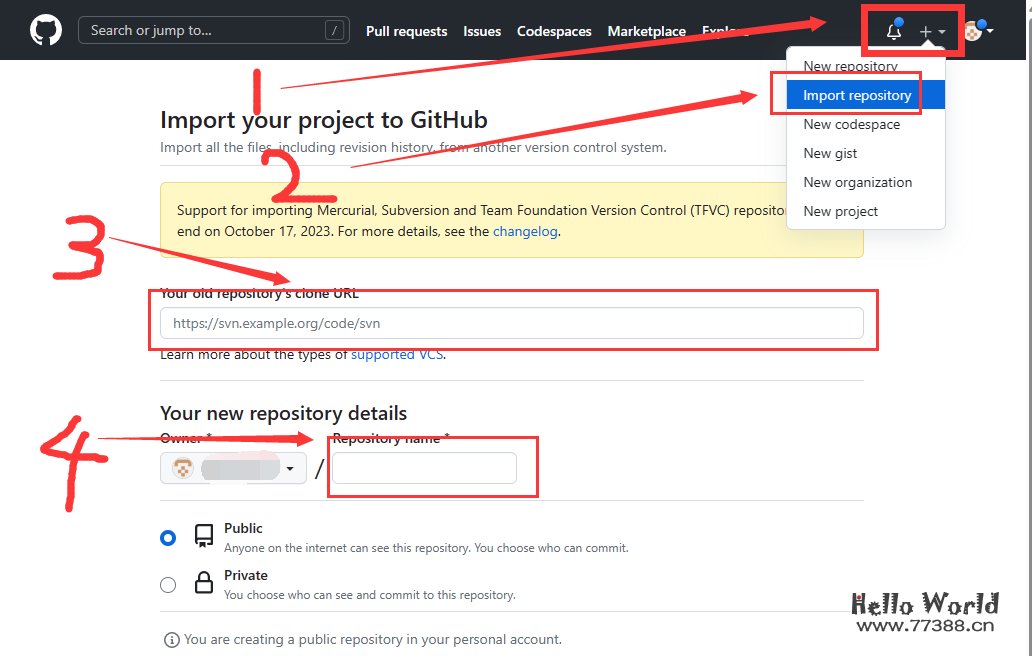This screenshot has width=1032, height=656.
Task: Choose New organization in the menu
Action: point(857,183)
